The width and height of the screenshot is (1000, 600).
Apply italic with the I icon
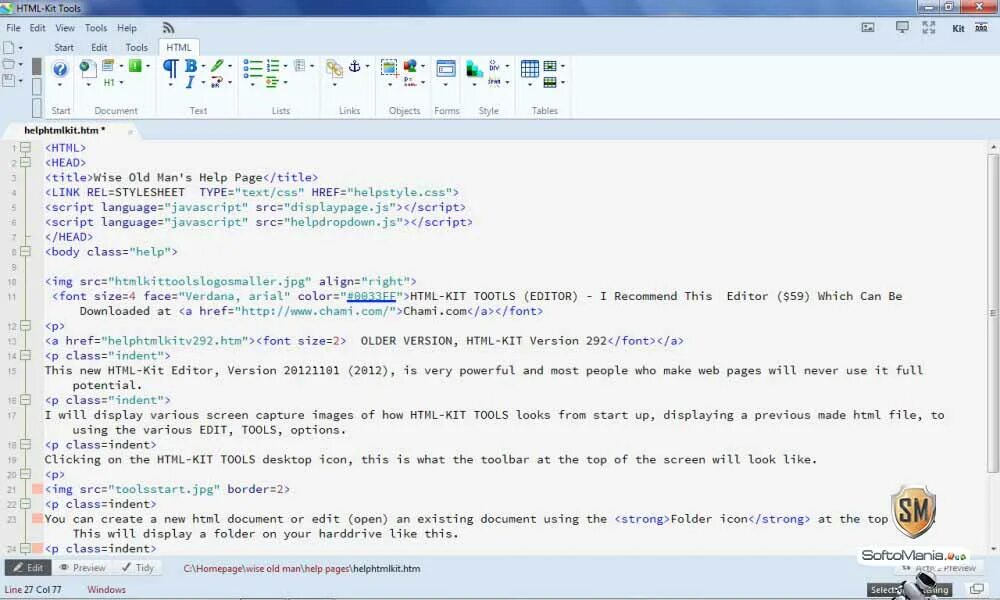coord(190,82)
